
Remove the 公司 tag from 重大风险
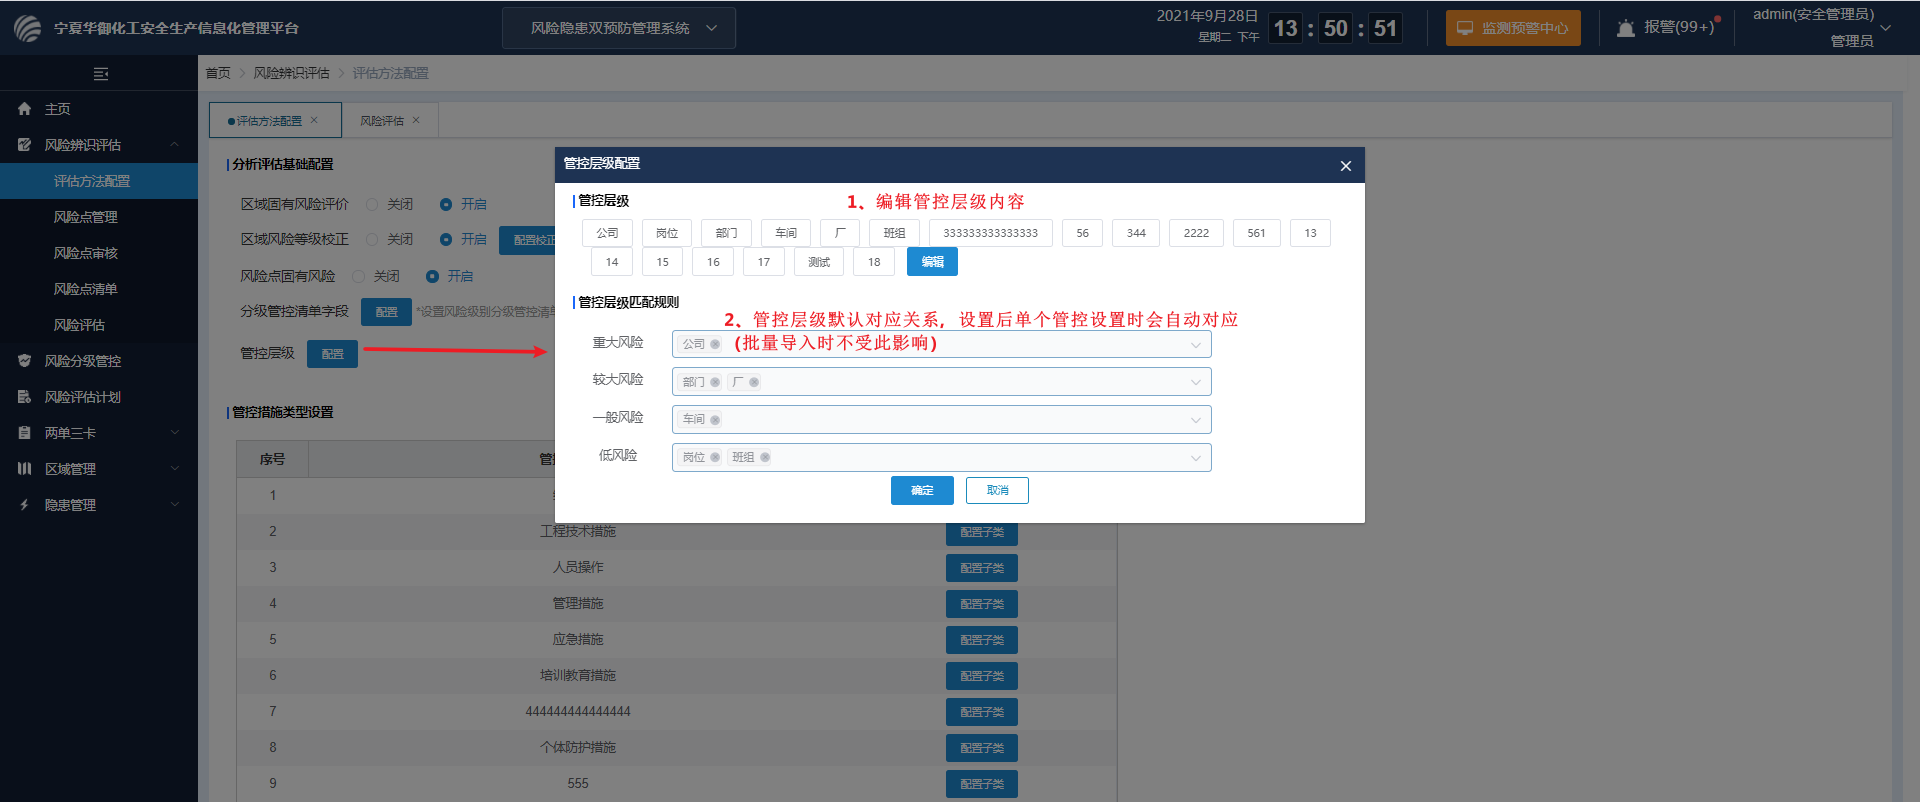coord(715,344)
